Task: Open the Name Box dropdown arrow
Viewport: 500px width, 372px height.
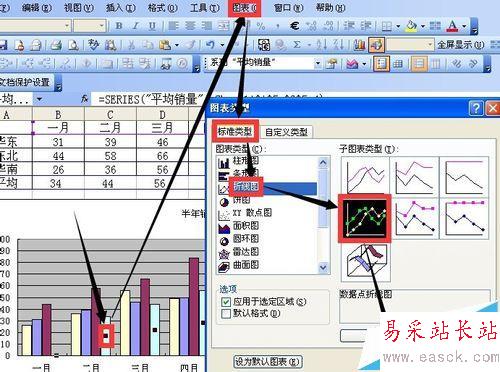Action: point(40,99)
